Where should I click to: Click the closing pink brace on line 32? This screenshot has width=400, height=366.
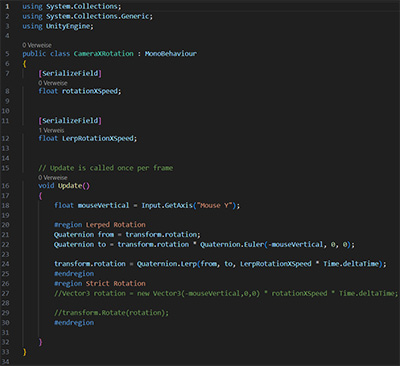40,342
